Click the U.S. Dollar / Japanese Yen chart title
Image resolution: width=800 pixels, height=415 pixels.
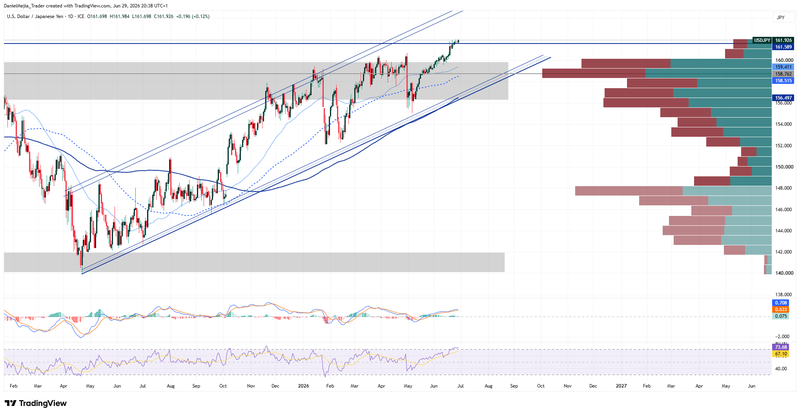[34, 16]
